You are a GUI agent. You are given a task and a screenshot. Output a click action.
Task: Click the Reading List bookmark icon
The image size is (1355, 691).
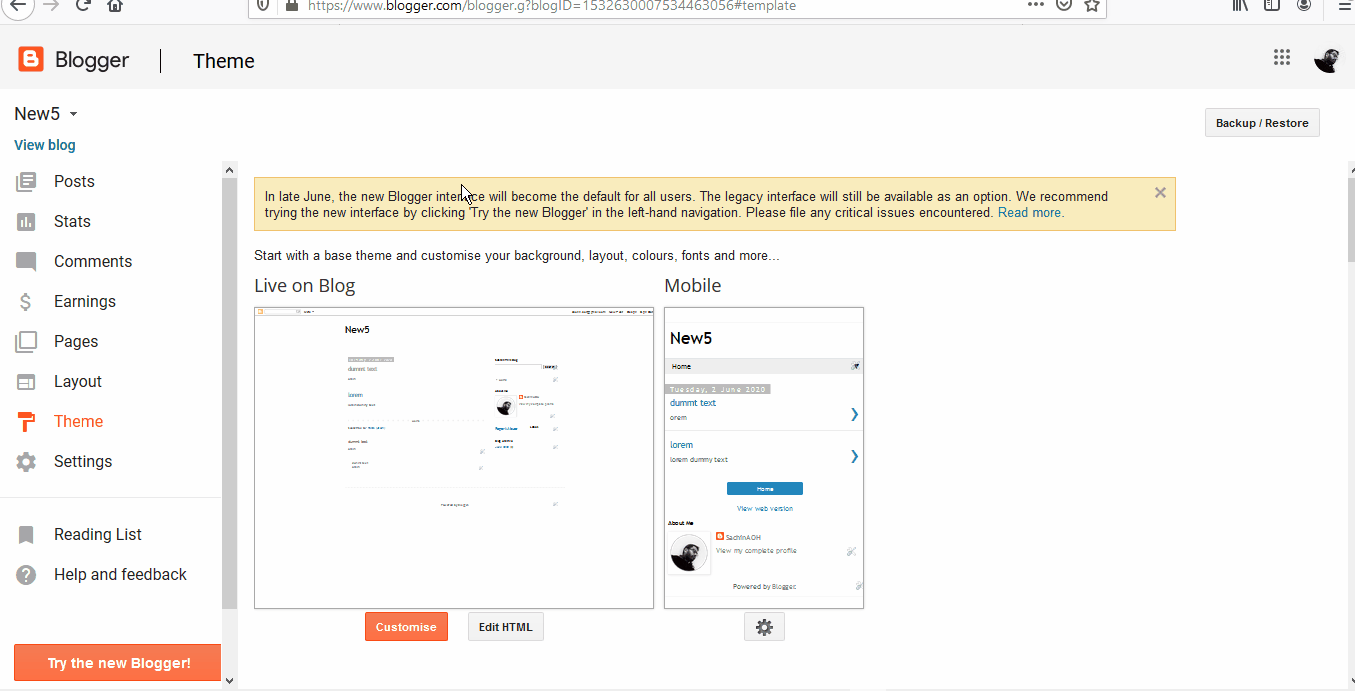point(26,535)
